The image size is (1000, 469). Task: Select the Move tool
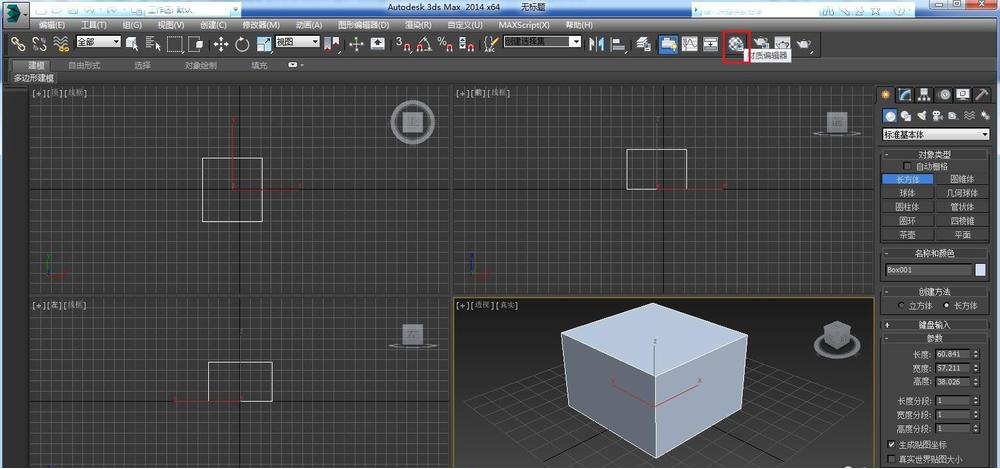[221, 44]
